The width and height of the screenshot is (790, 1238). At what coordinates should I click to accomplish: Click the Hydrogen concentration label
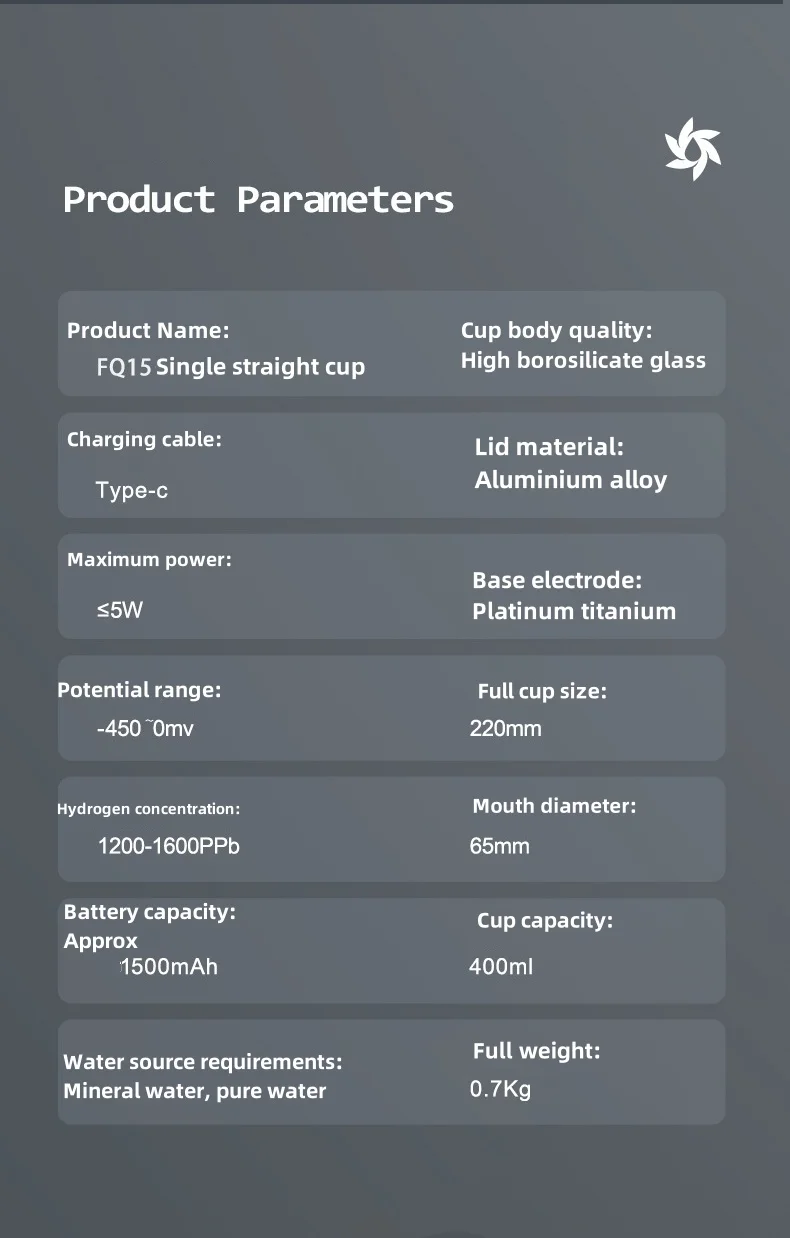[148, 809]
